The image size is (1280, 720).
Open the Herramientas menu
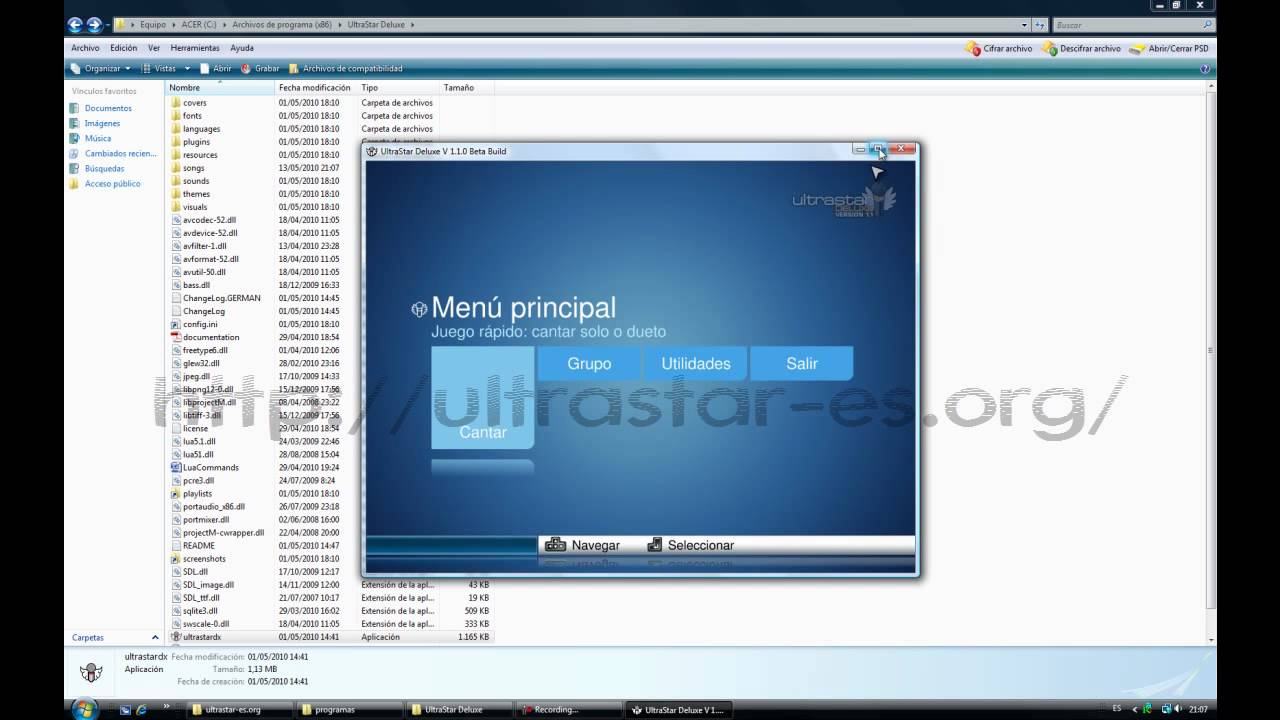(x=195, y=48)
